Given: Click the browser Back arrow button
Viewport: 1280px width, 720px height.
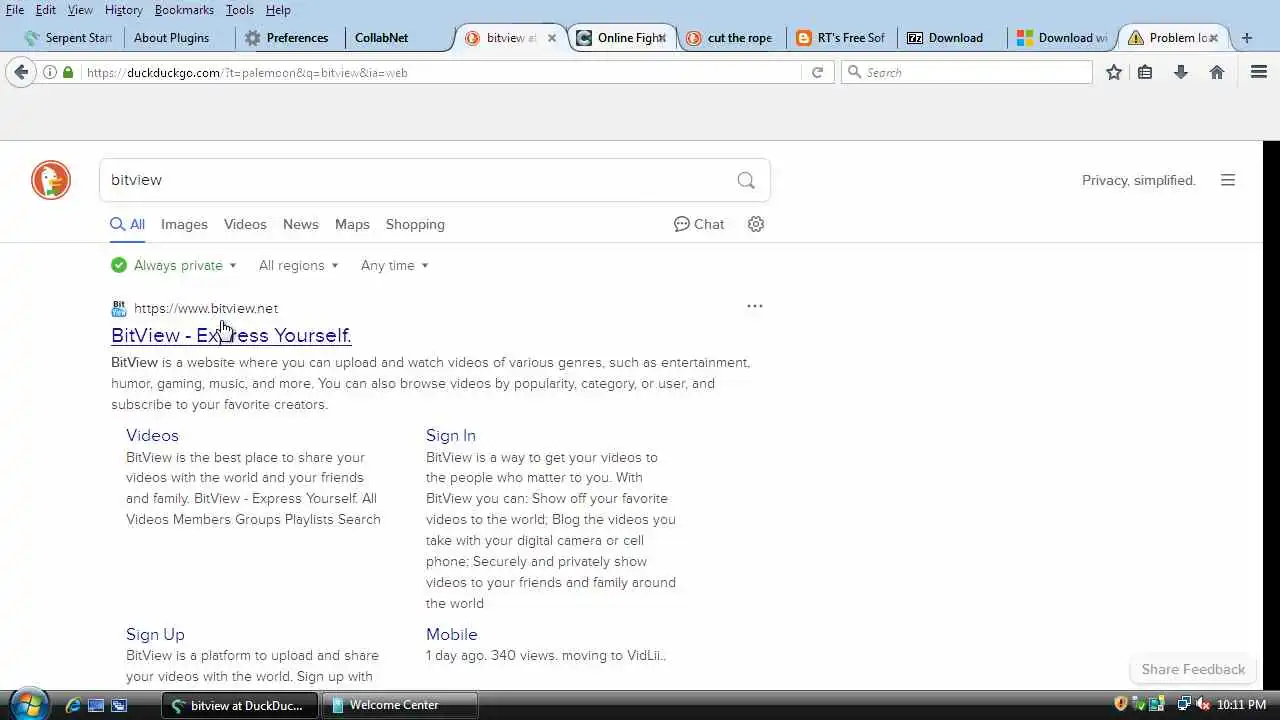Looking at the screenshot, I should click(20, 72).
